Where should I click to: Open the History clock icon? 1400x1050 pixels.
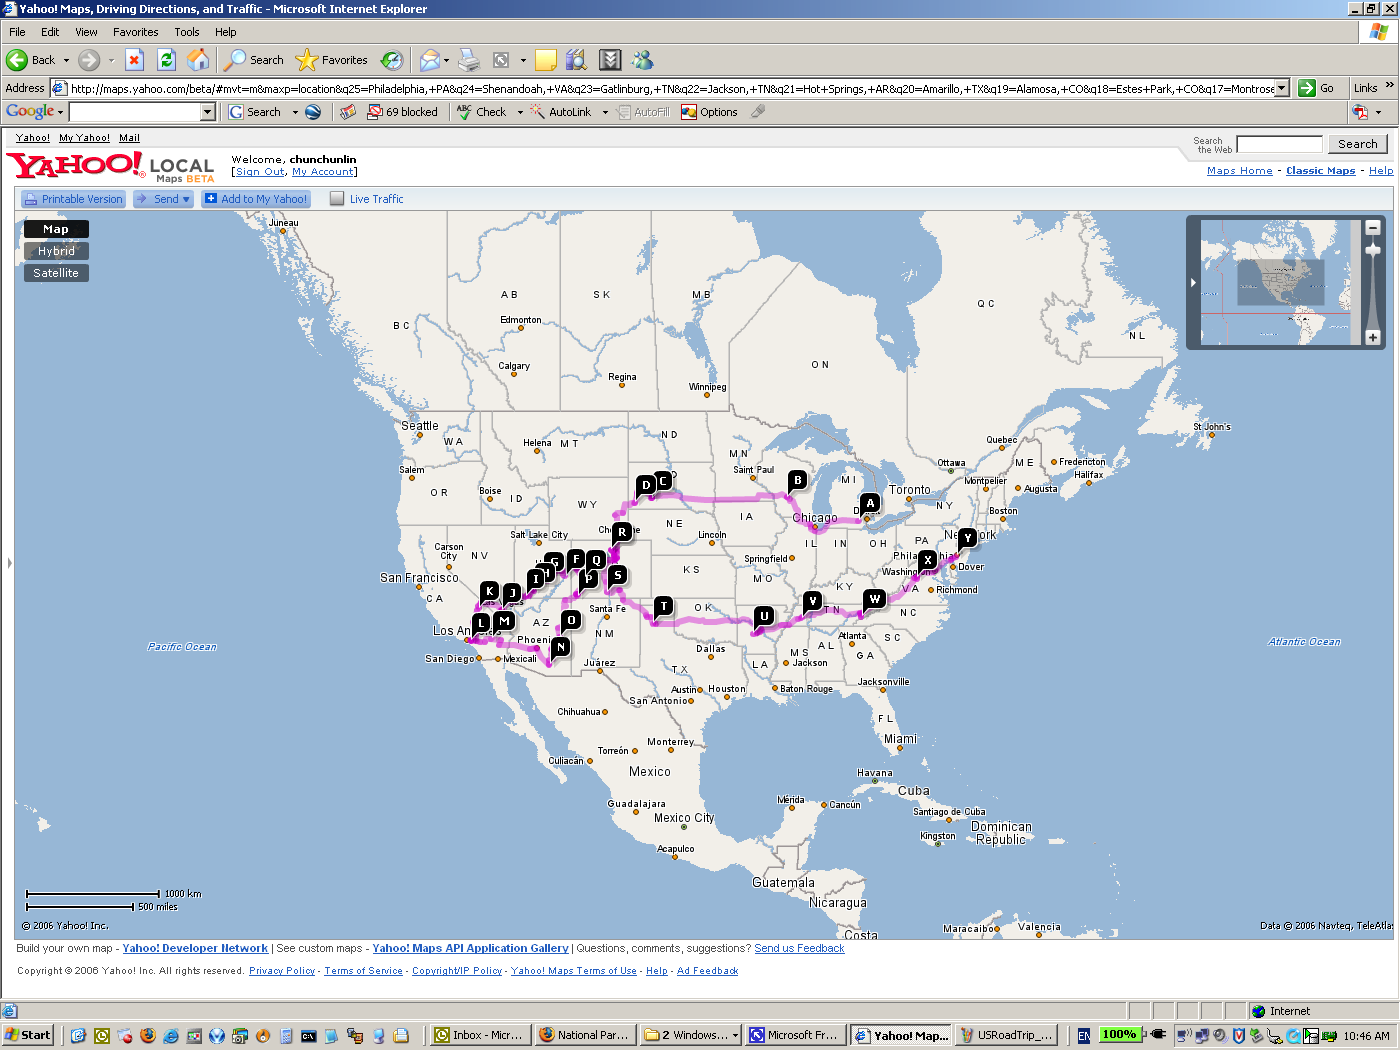(392, 60)
